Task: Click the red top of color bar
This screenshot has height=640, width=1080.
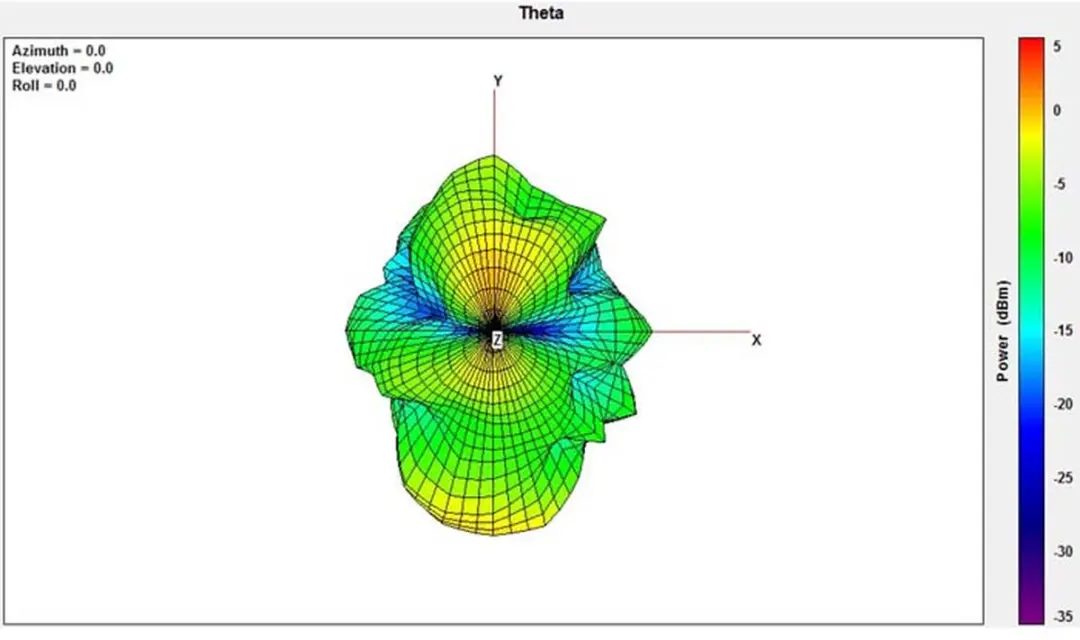Action: (1031, 48)
